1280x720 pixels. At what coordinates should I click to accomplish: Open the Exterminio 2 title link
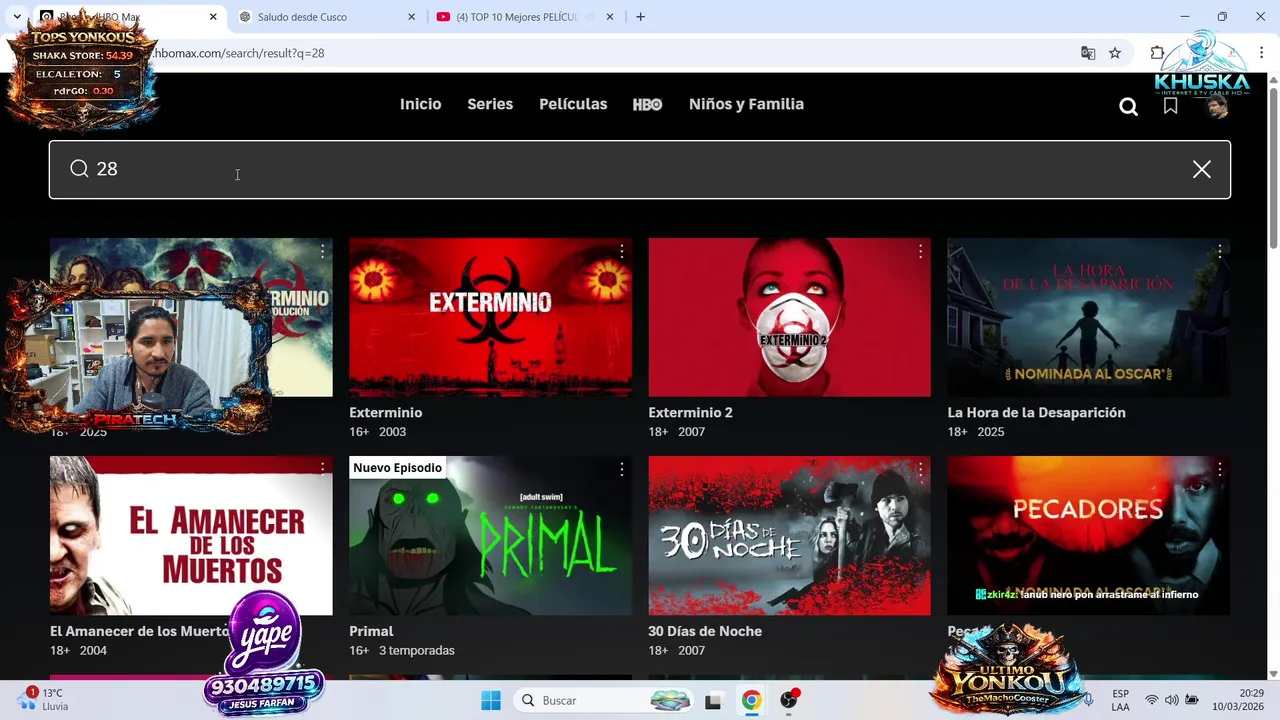point(690,412)
